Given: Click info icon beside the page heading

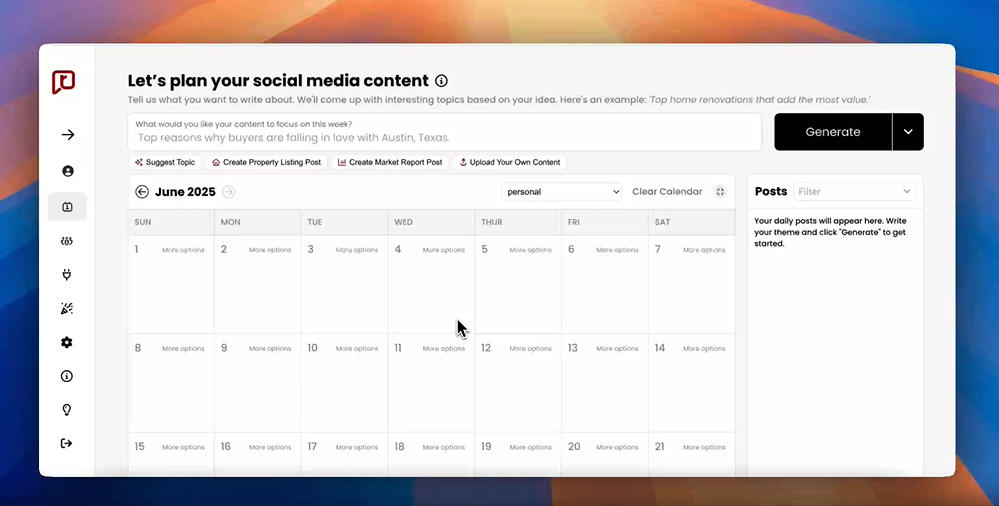Looking at the screenshot, I should pyautogui.click(x=441, y=81).
